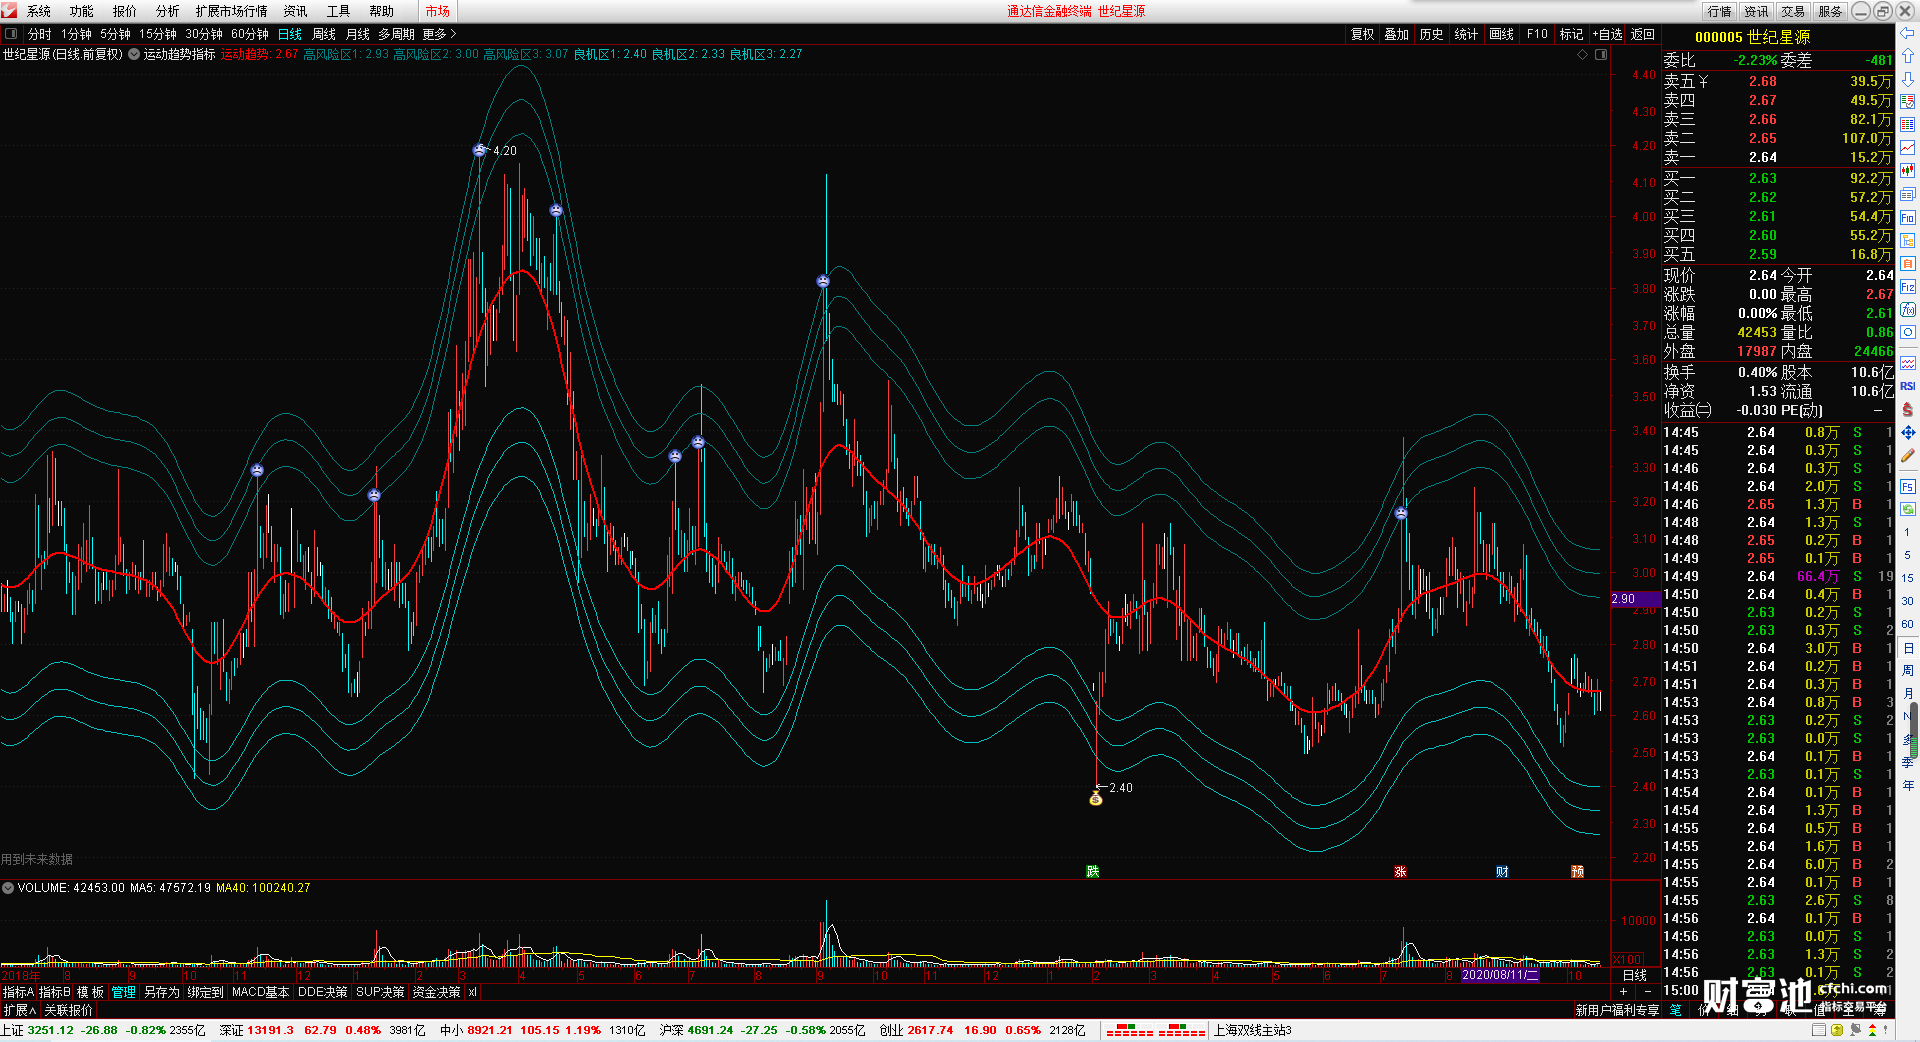Click the blue down arrow sidebar icon
The width and height of the screenshot is (1920, 1042).
(x=1908, y=79)
